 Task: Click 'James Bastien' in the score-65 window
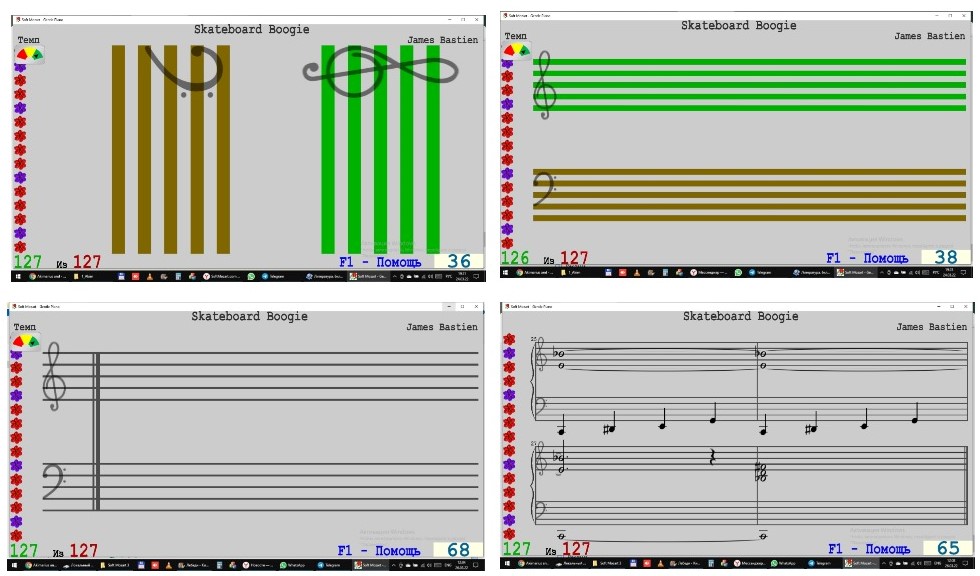click(x=932, y=327)
